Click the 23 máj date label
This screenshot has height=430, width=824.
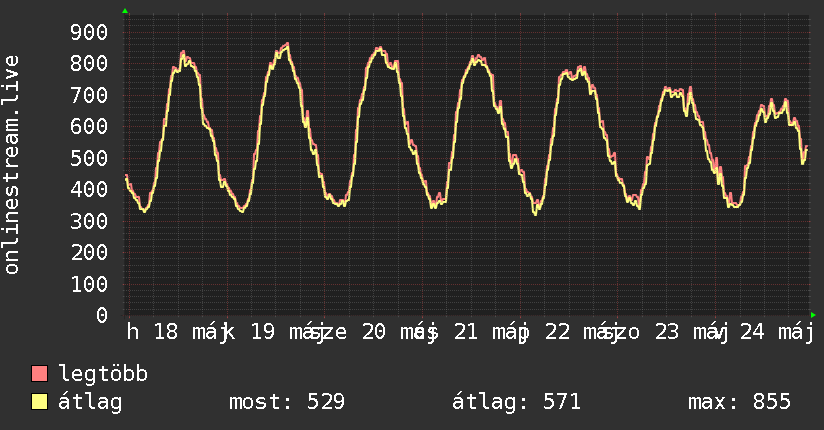click(692, 333)
